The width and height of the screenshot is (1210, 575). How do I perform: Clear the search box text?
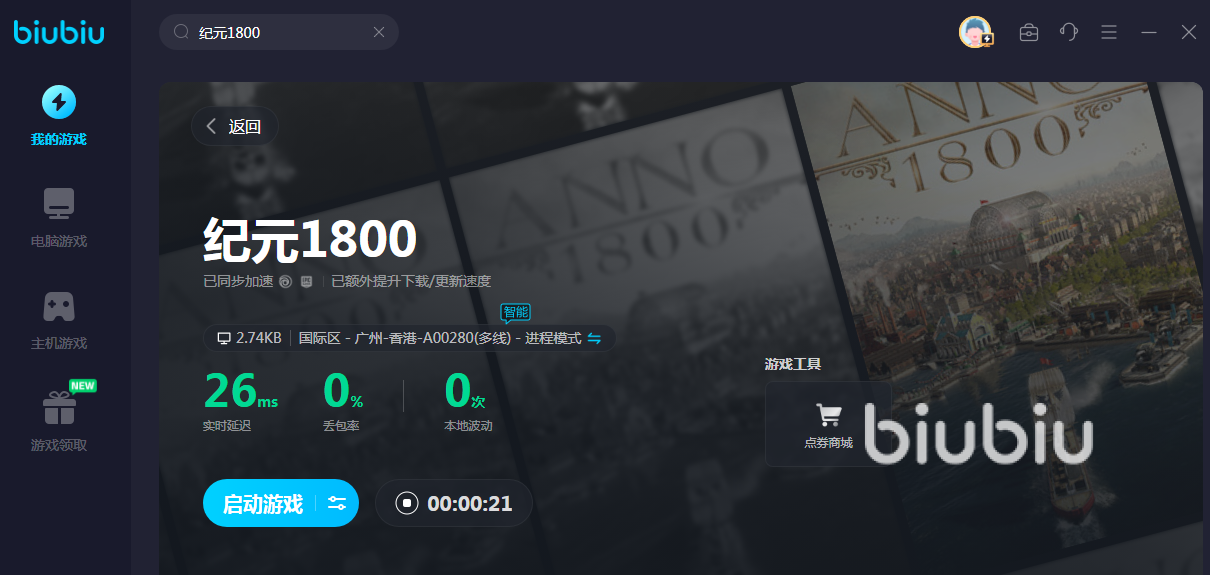coord(379,32)
